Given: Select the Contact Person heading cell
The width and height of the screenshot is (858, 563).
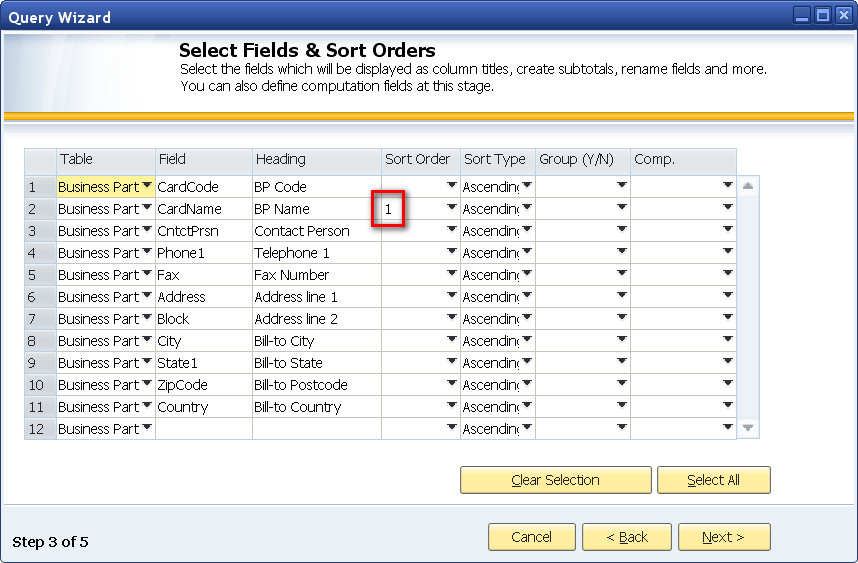Looking at the screenshot, I should [x=315, y=231].
